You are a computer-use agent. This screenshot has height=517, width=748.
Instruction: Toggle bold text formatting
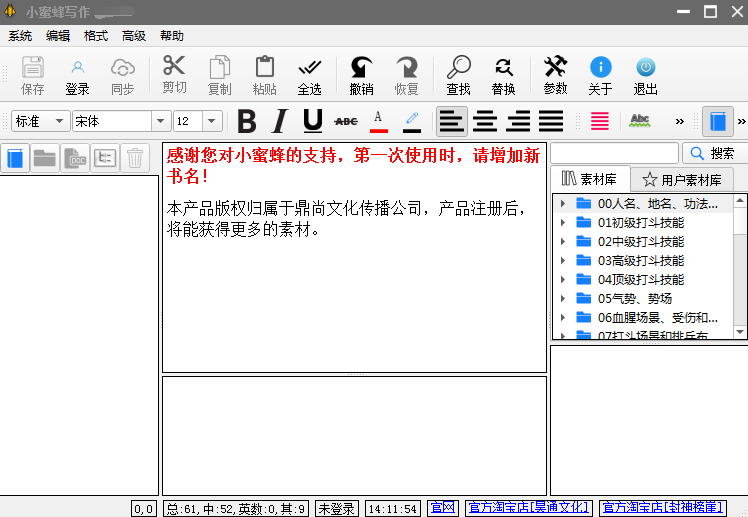pos(247,121)
